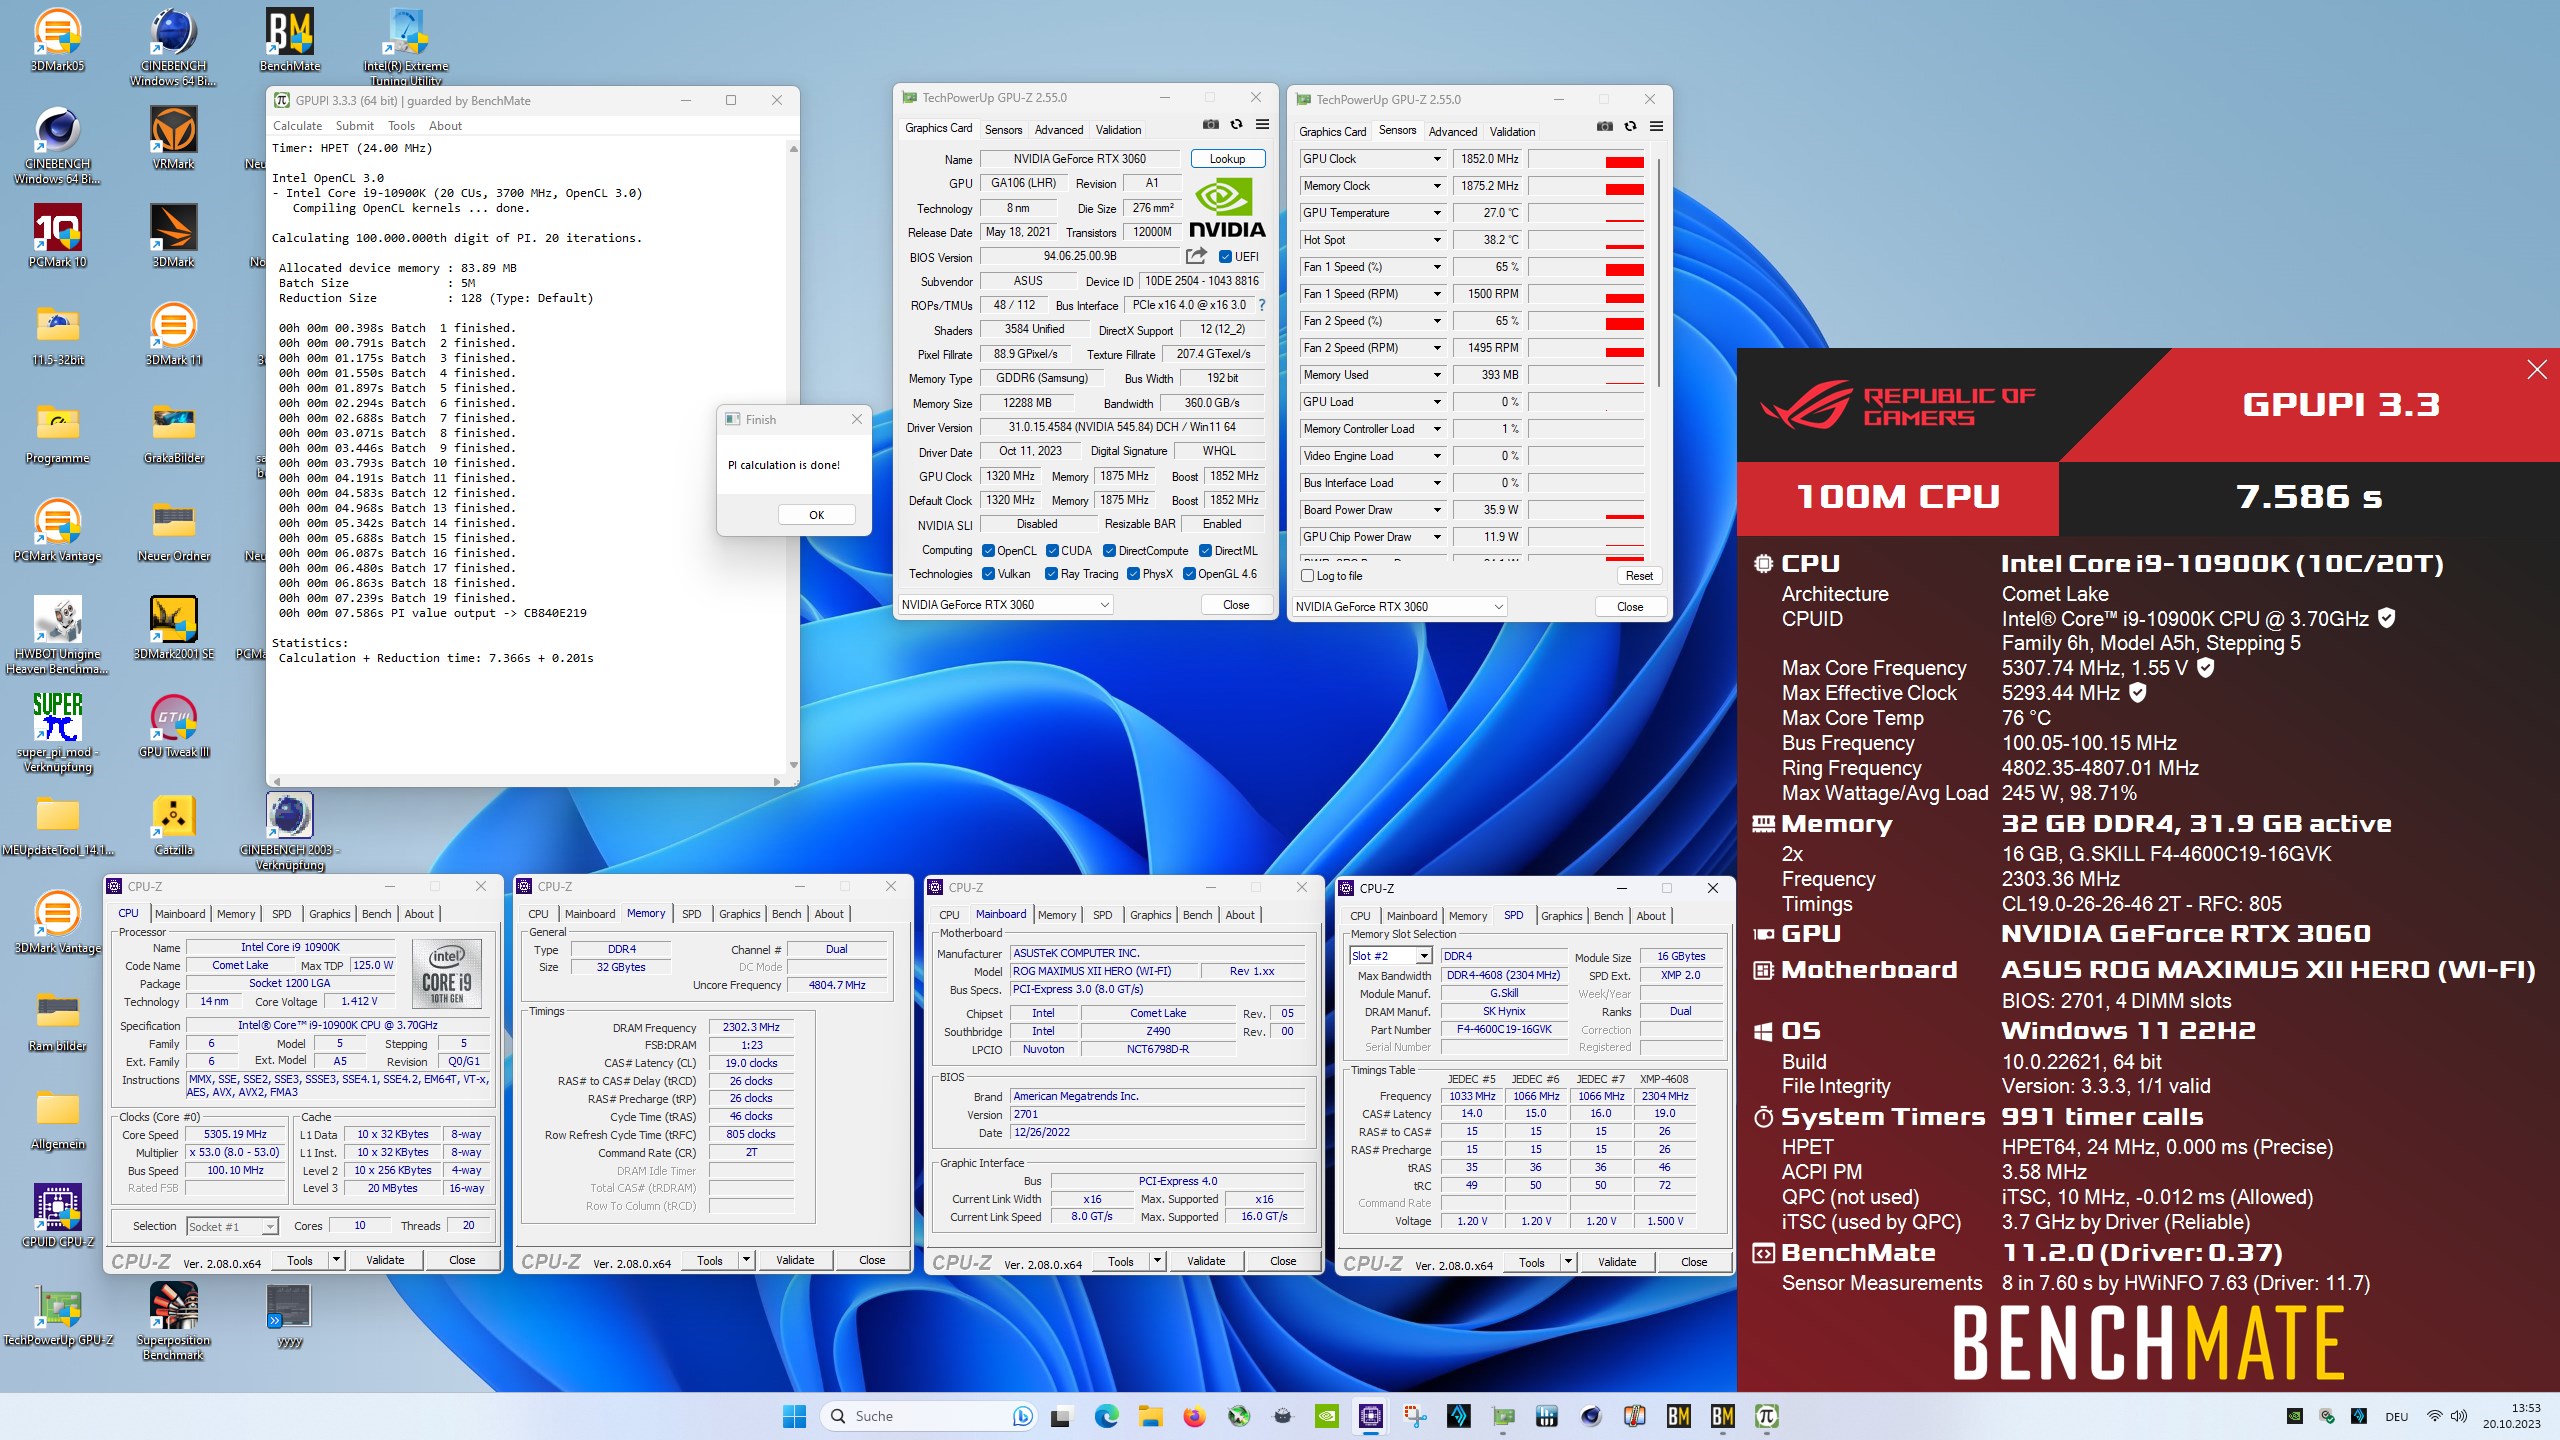This screenshot has width=2560, height=1440.
Task: Open CPUID CPU-Z desktop shortcut
Action: coord(58,1216)
